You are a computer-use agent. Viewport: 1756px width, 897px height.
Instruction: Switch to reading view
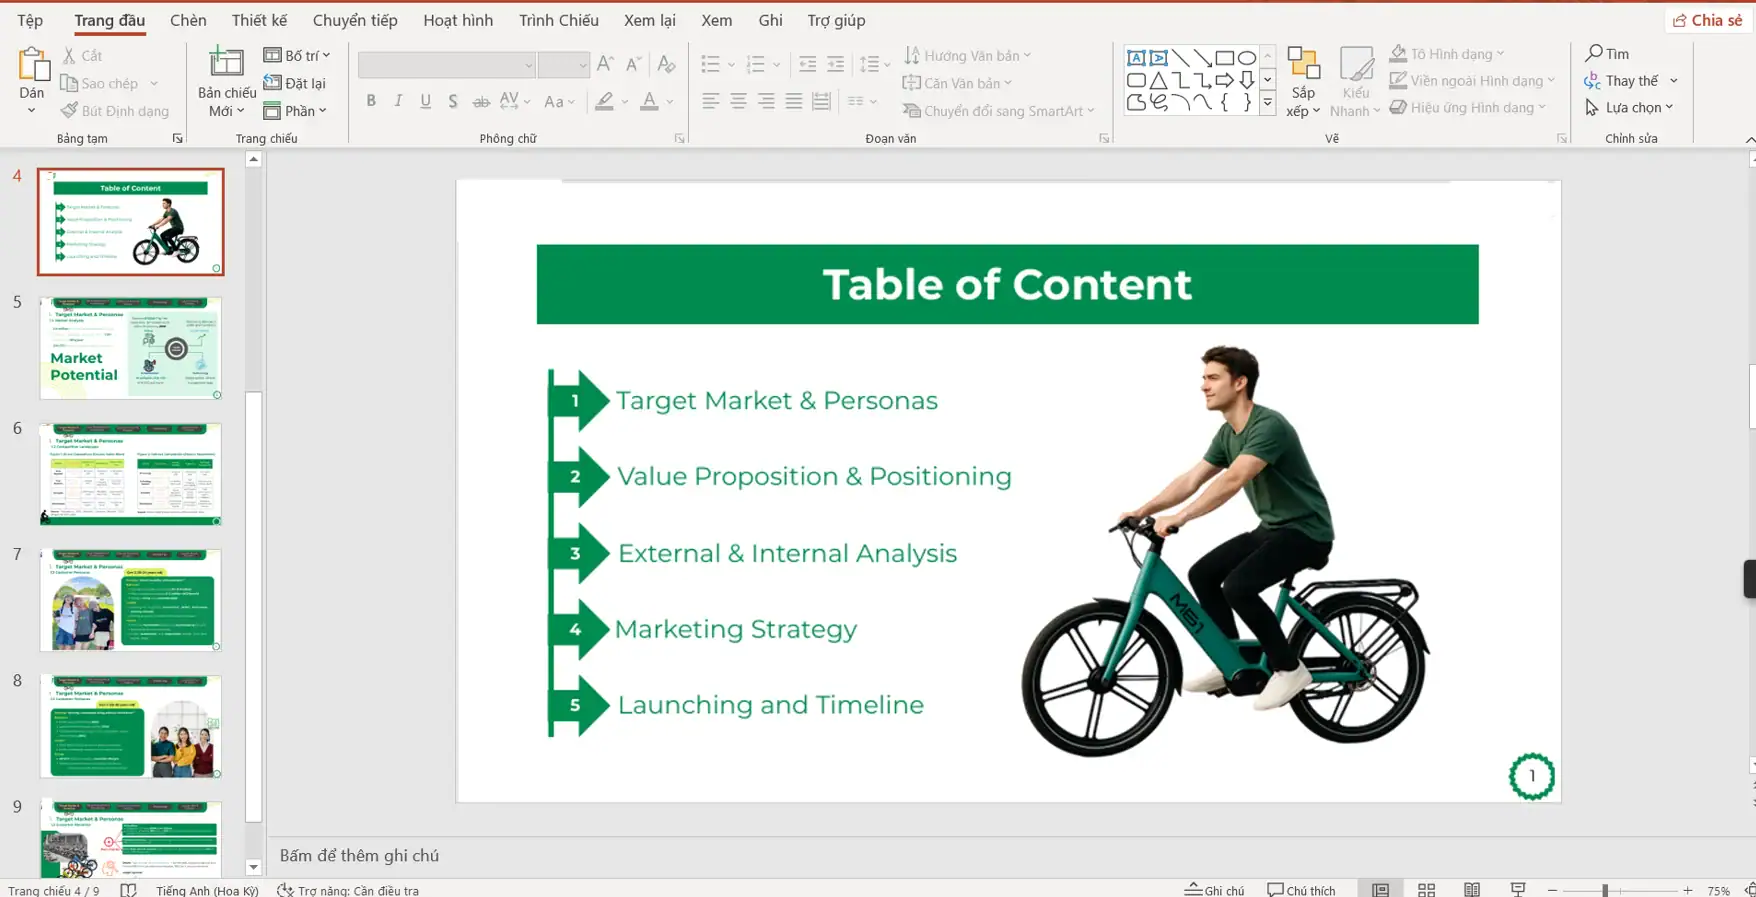pyautogui.click(x=1472, y=890)
